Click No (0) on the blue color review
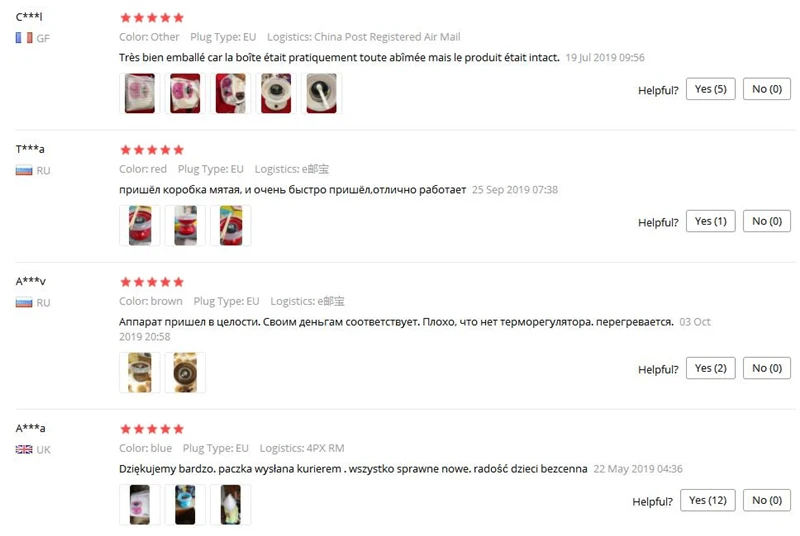800x536 pixels. (766, 500)
